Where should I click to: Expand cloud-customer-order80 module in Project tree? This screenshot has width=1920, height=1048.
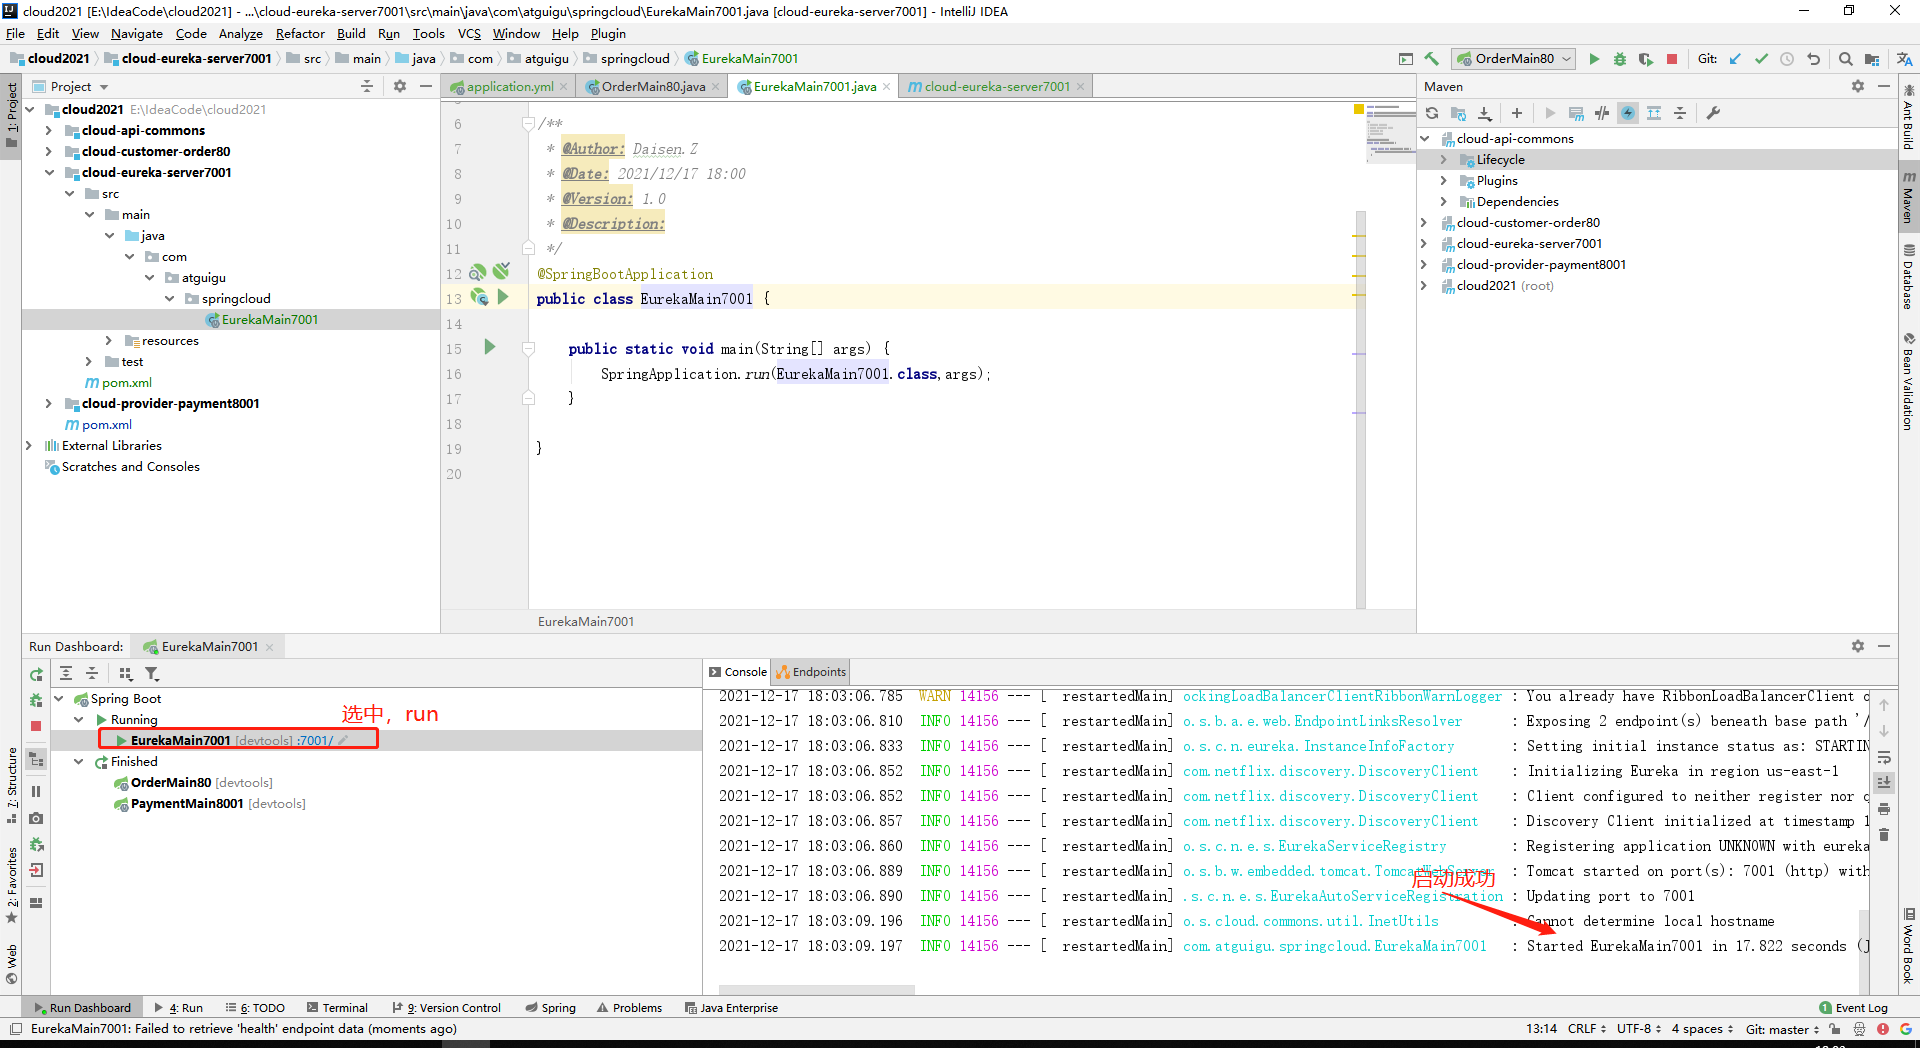coord(48,152)
